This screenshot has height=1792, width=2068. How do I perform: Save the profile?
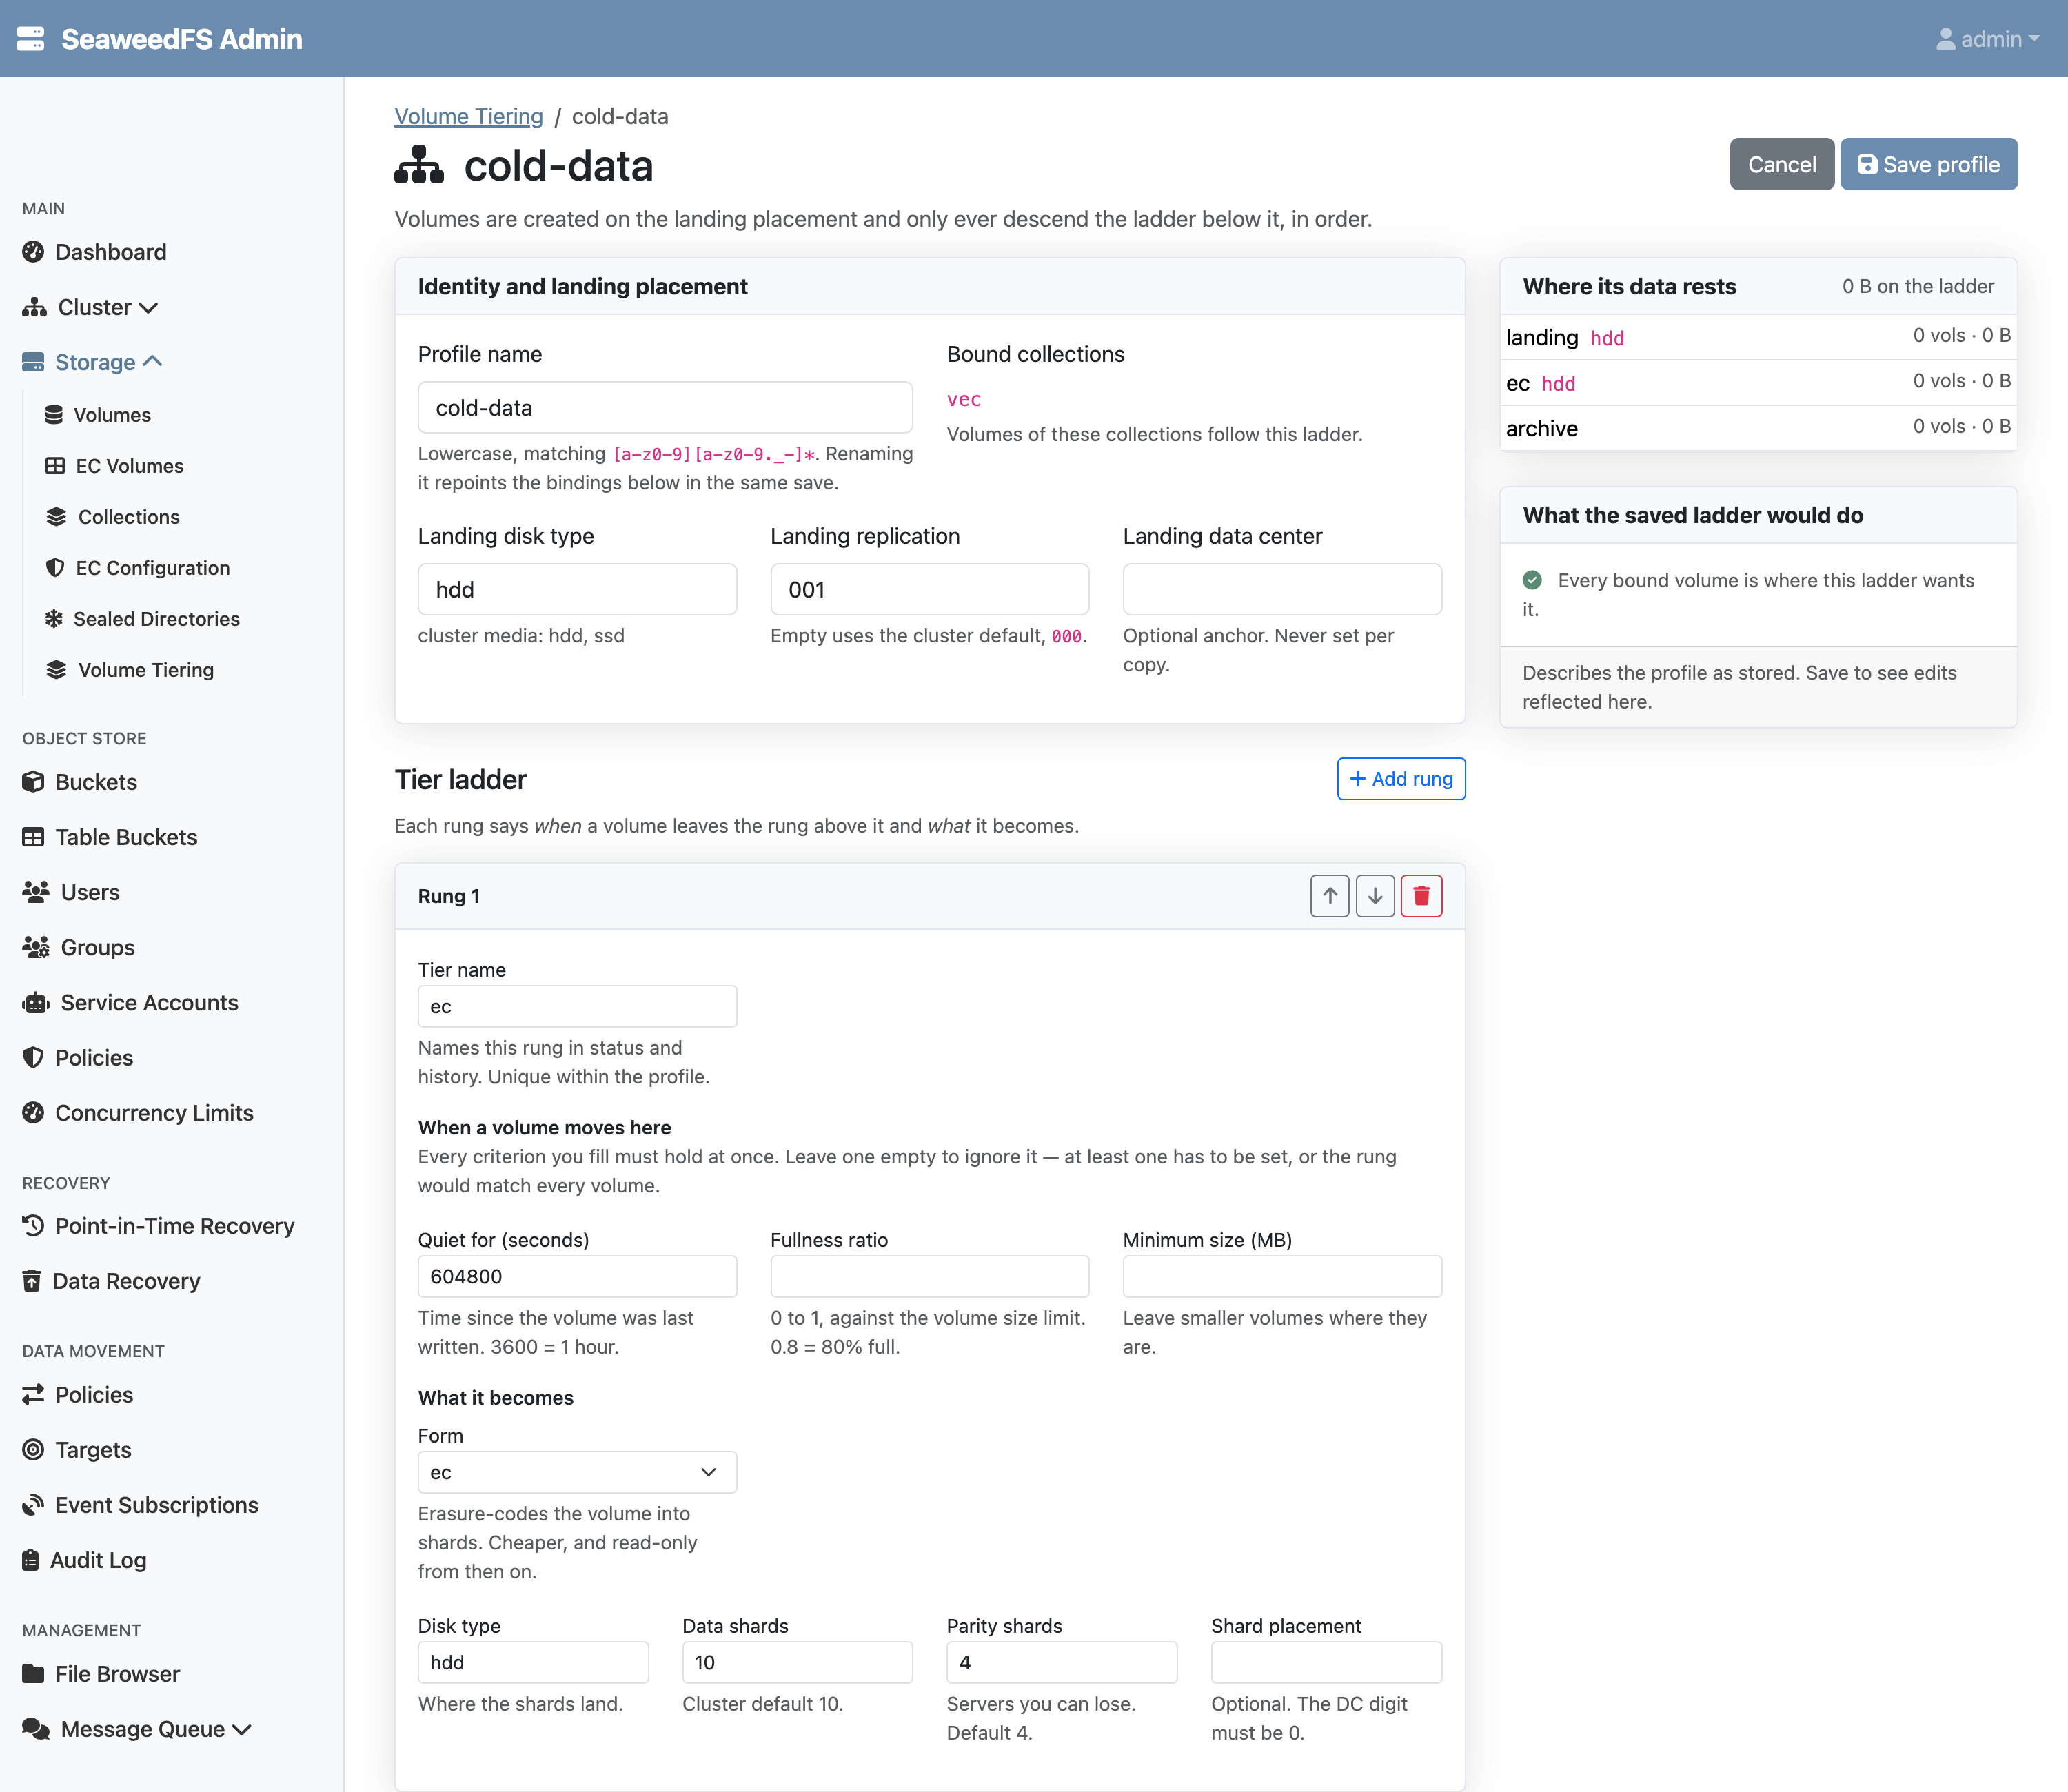coord(1928,164)
